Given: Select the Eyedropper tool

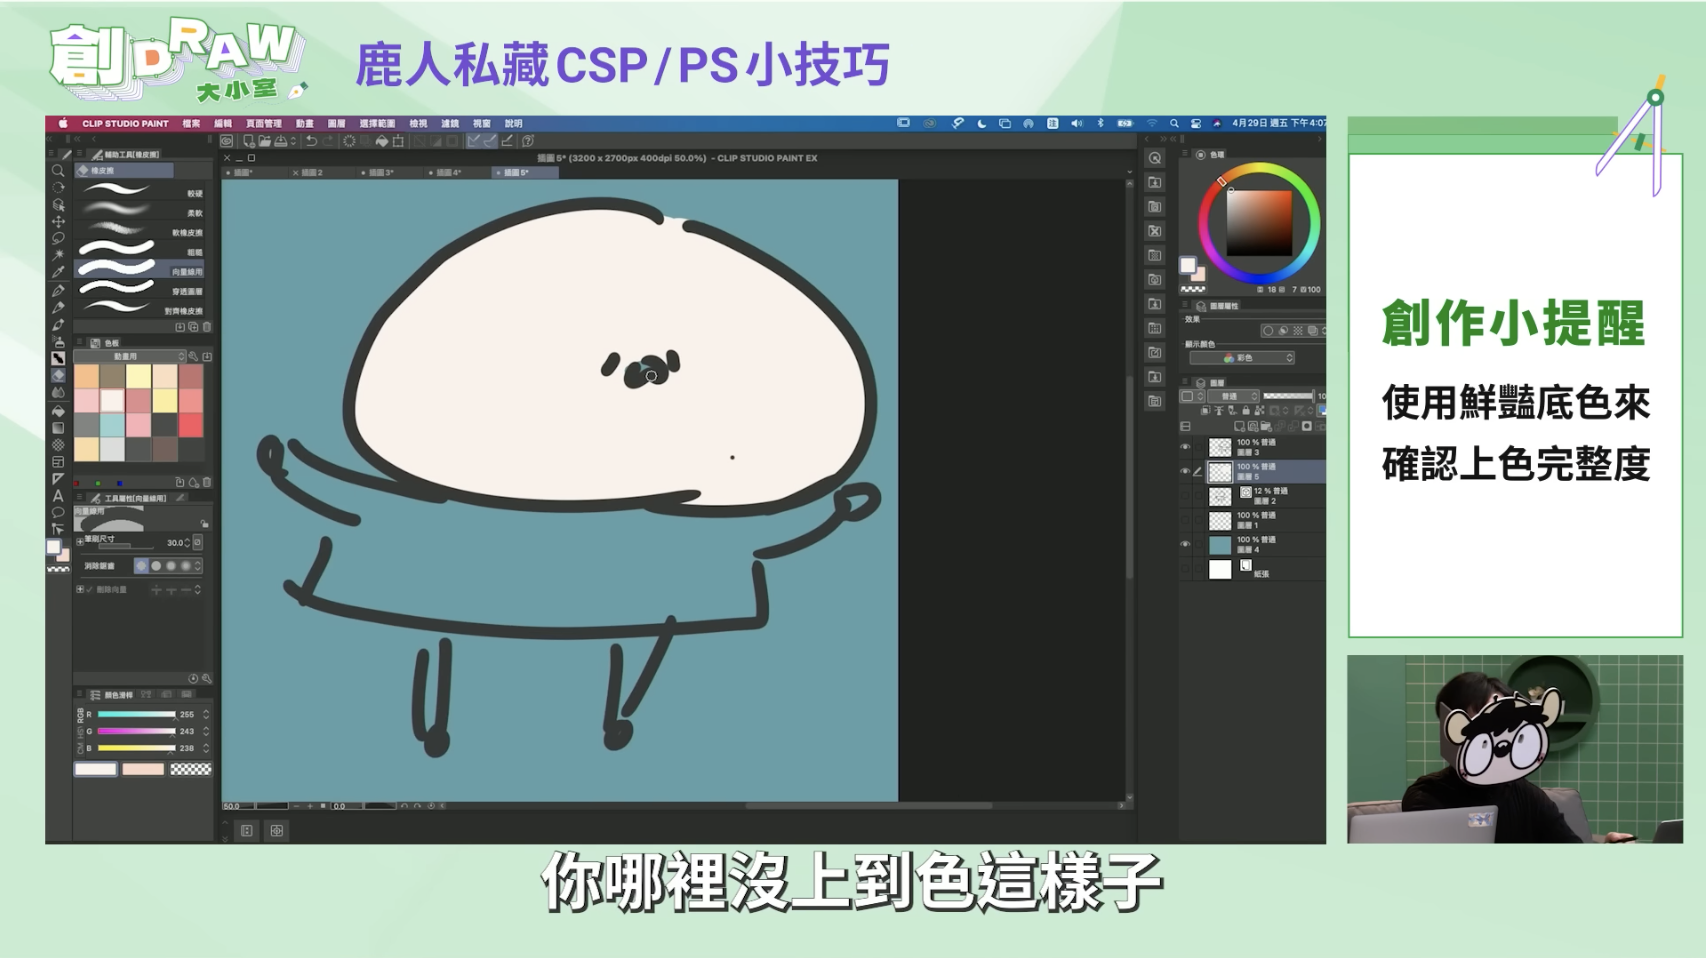Looking at the screenshot, I should pyautogui.click(x=58, y=272).
